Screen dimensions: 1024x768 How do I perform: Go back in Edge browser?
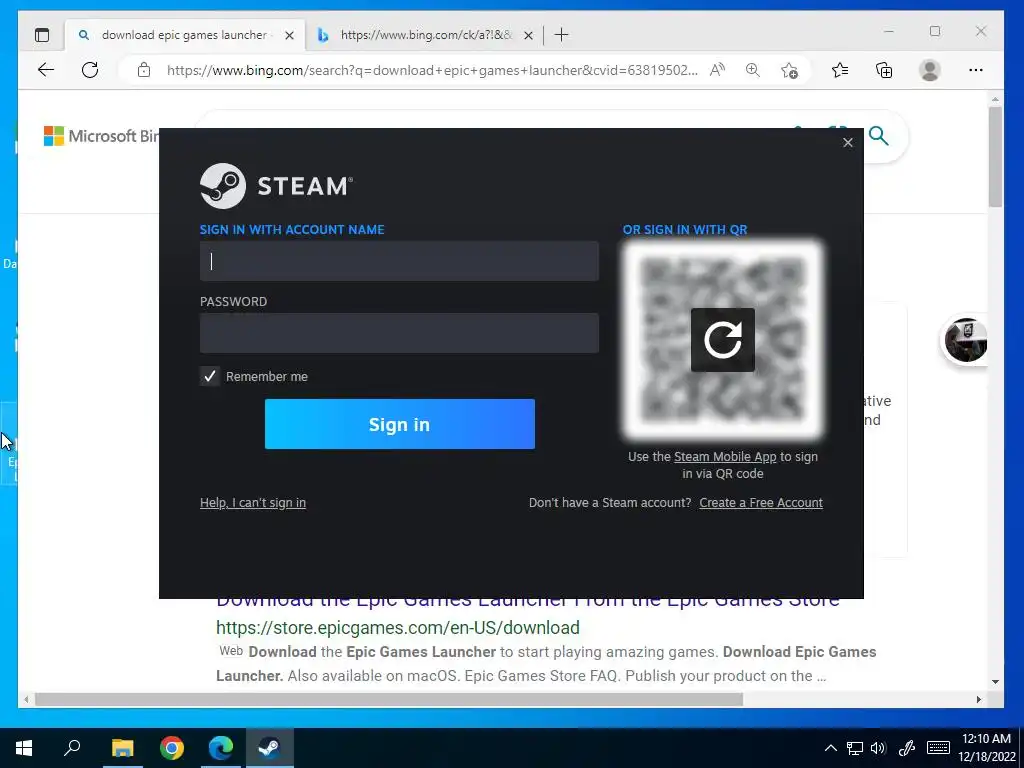46,70
